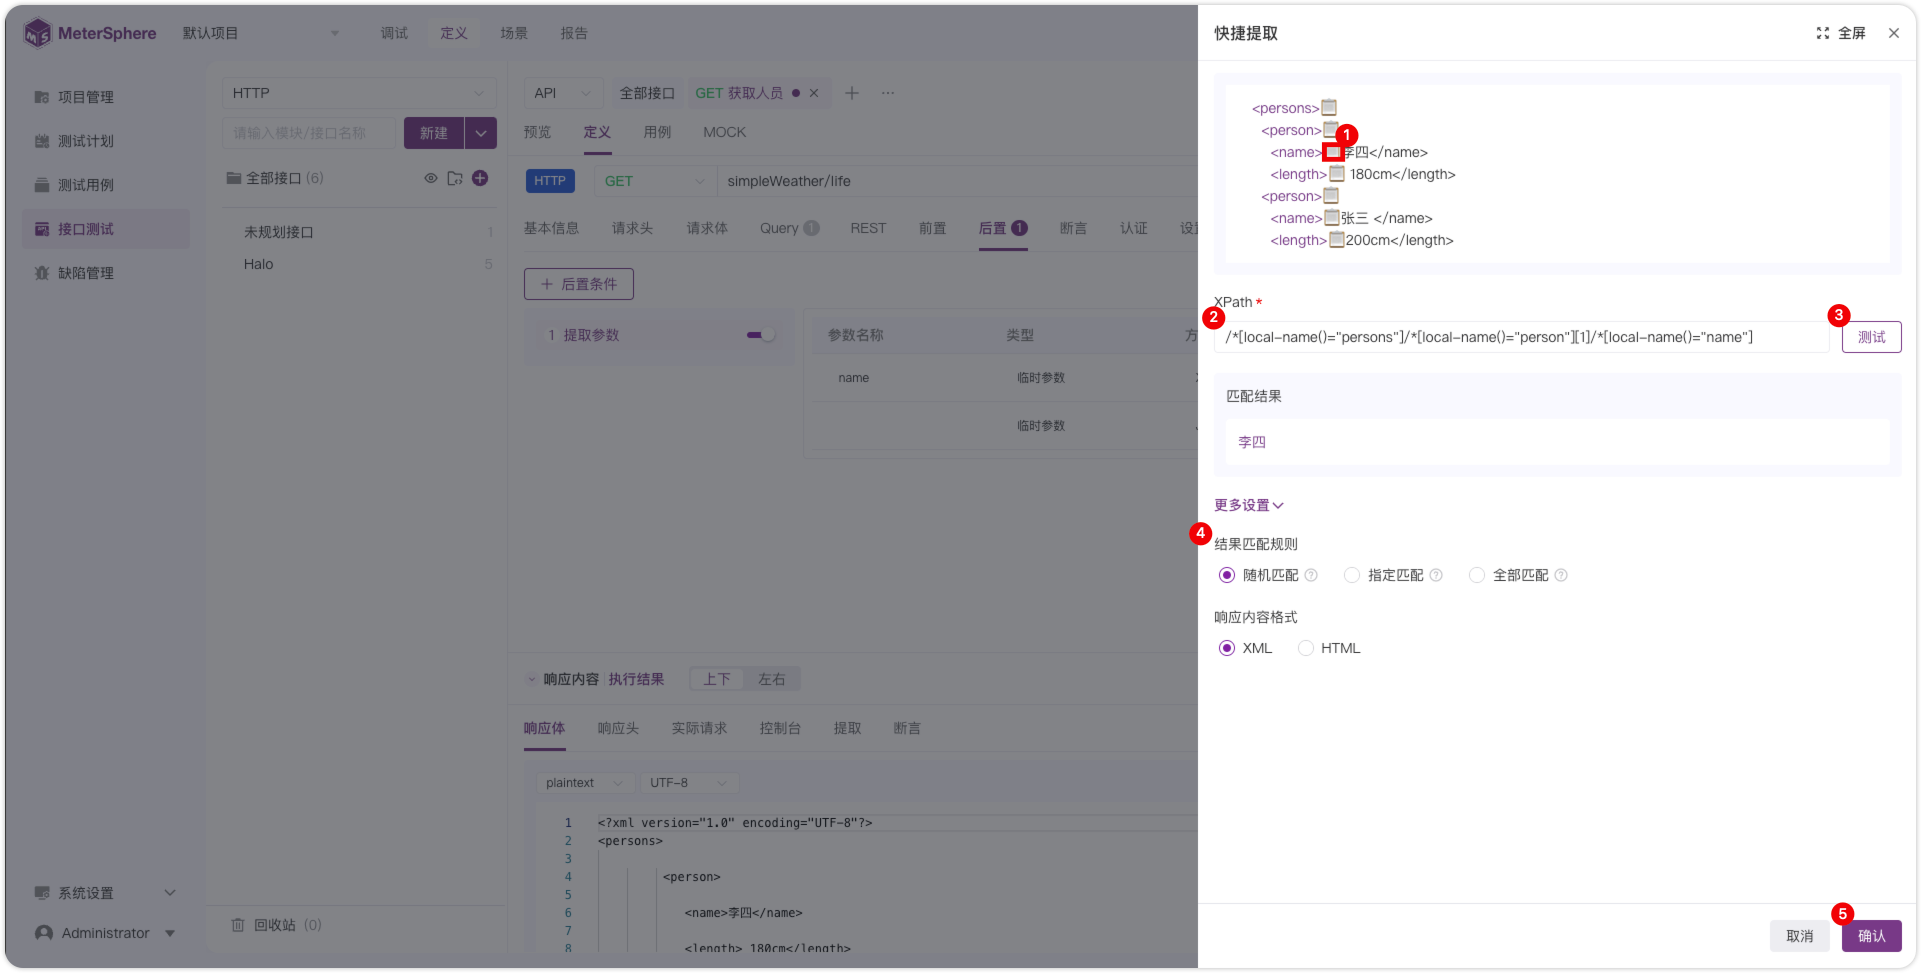Click the XPath expression input field
This screenshot has width=1921, height=973.
1521,337
